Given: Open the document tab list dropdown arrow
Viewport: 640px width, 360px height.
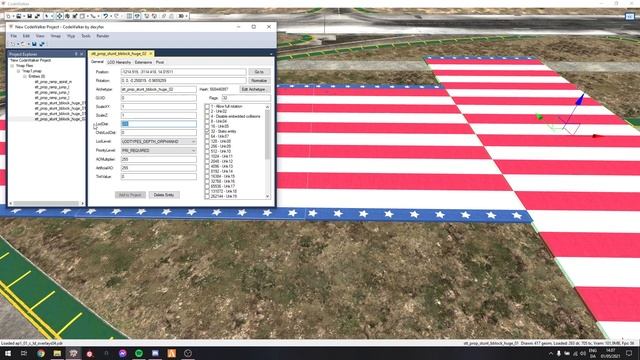Looking at the screenshot, I should coord(271,54).
